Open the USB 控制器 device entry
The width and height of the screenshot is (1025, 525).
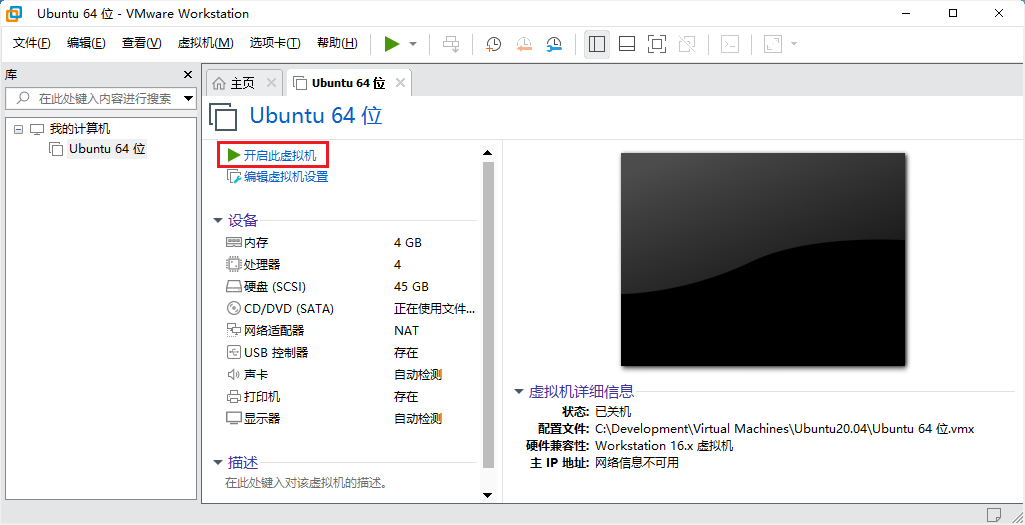(267, 352)
